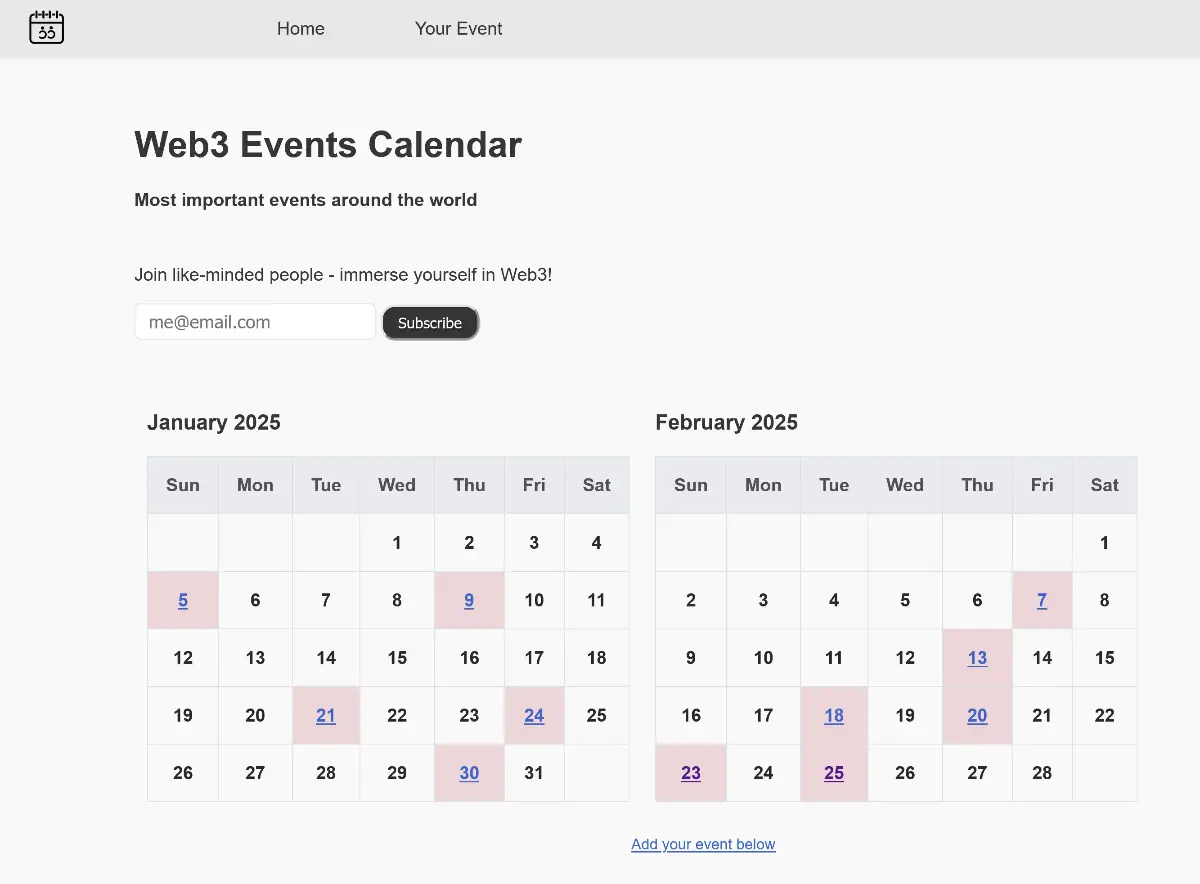Click February 7 event date
The width and height of the screenshot is (1200, 884).
tap(1042, 600)
